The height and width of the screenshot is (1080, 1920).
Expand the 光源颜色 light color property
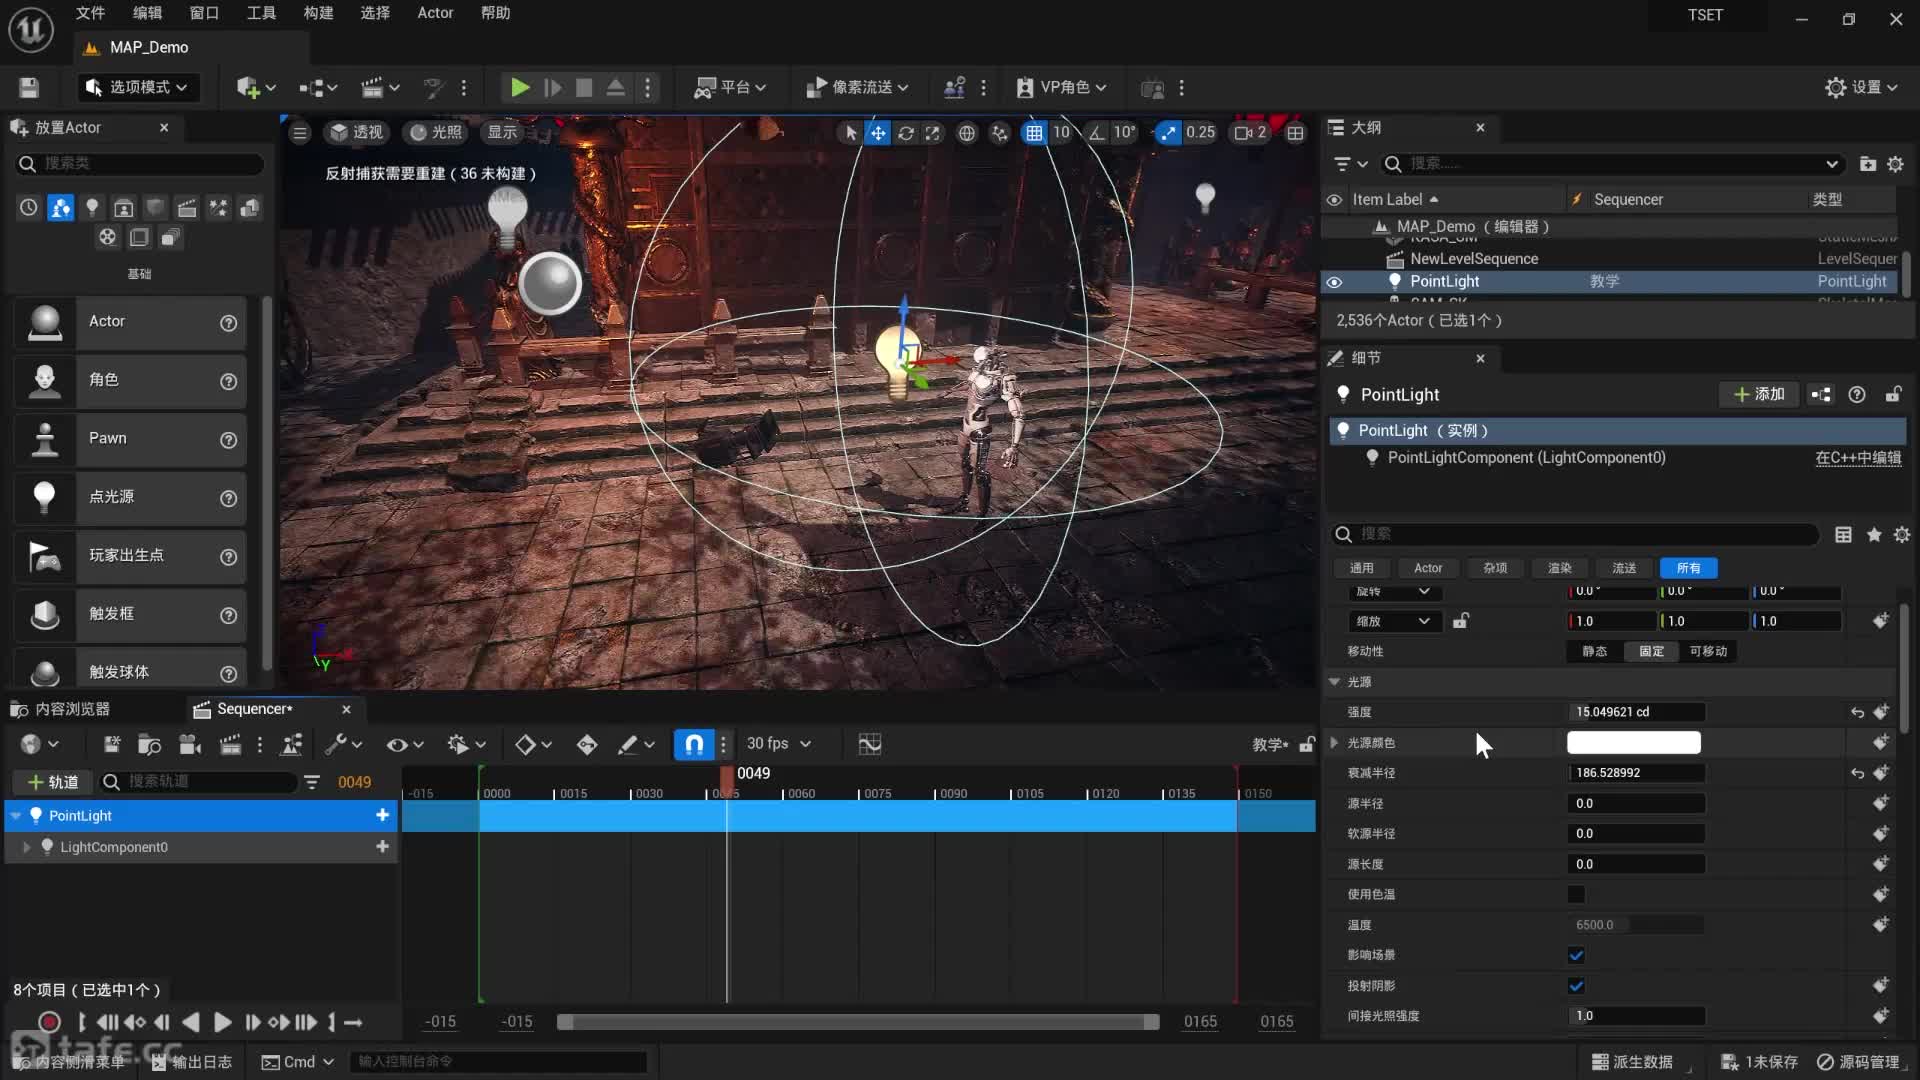(1334, 743)
